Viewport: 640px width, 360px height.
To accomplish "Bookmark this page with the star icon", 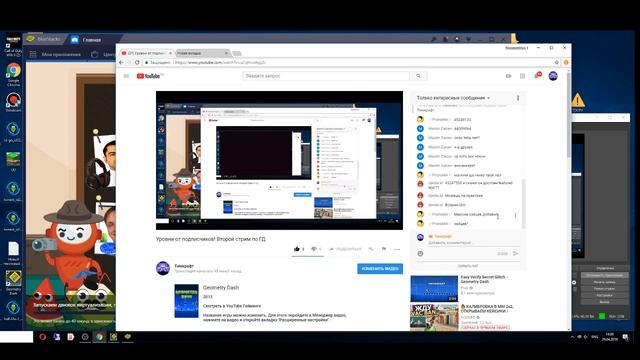I will pos(556,62).
